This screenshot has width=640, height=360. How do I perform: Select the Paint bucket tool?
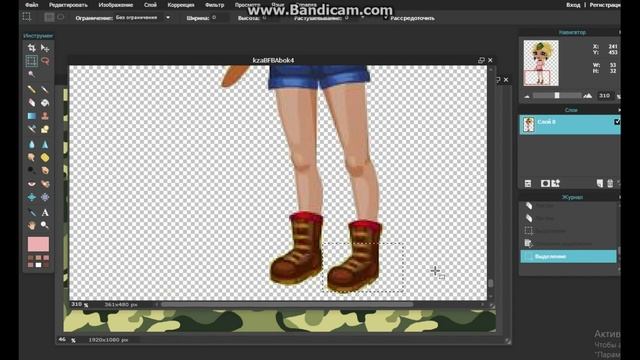click(45, 102)
